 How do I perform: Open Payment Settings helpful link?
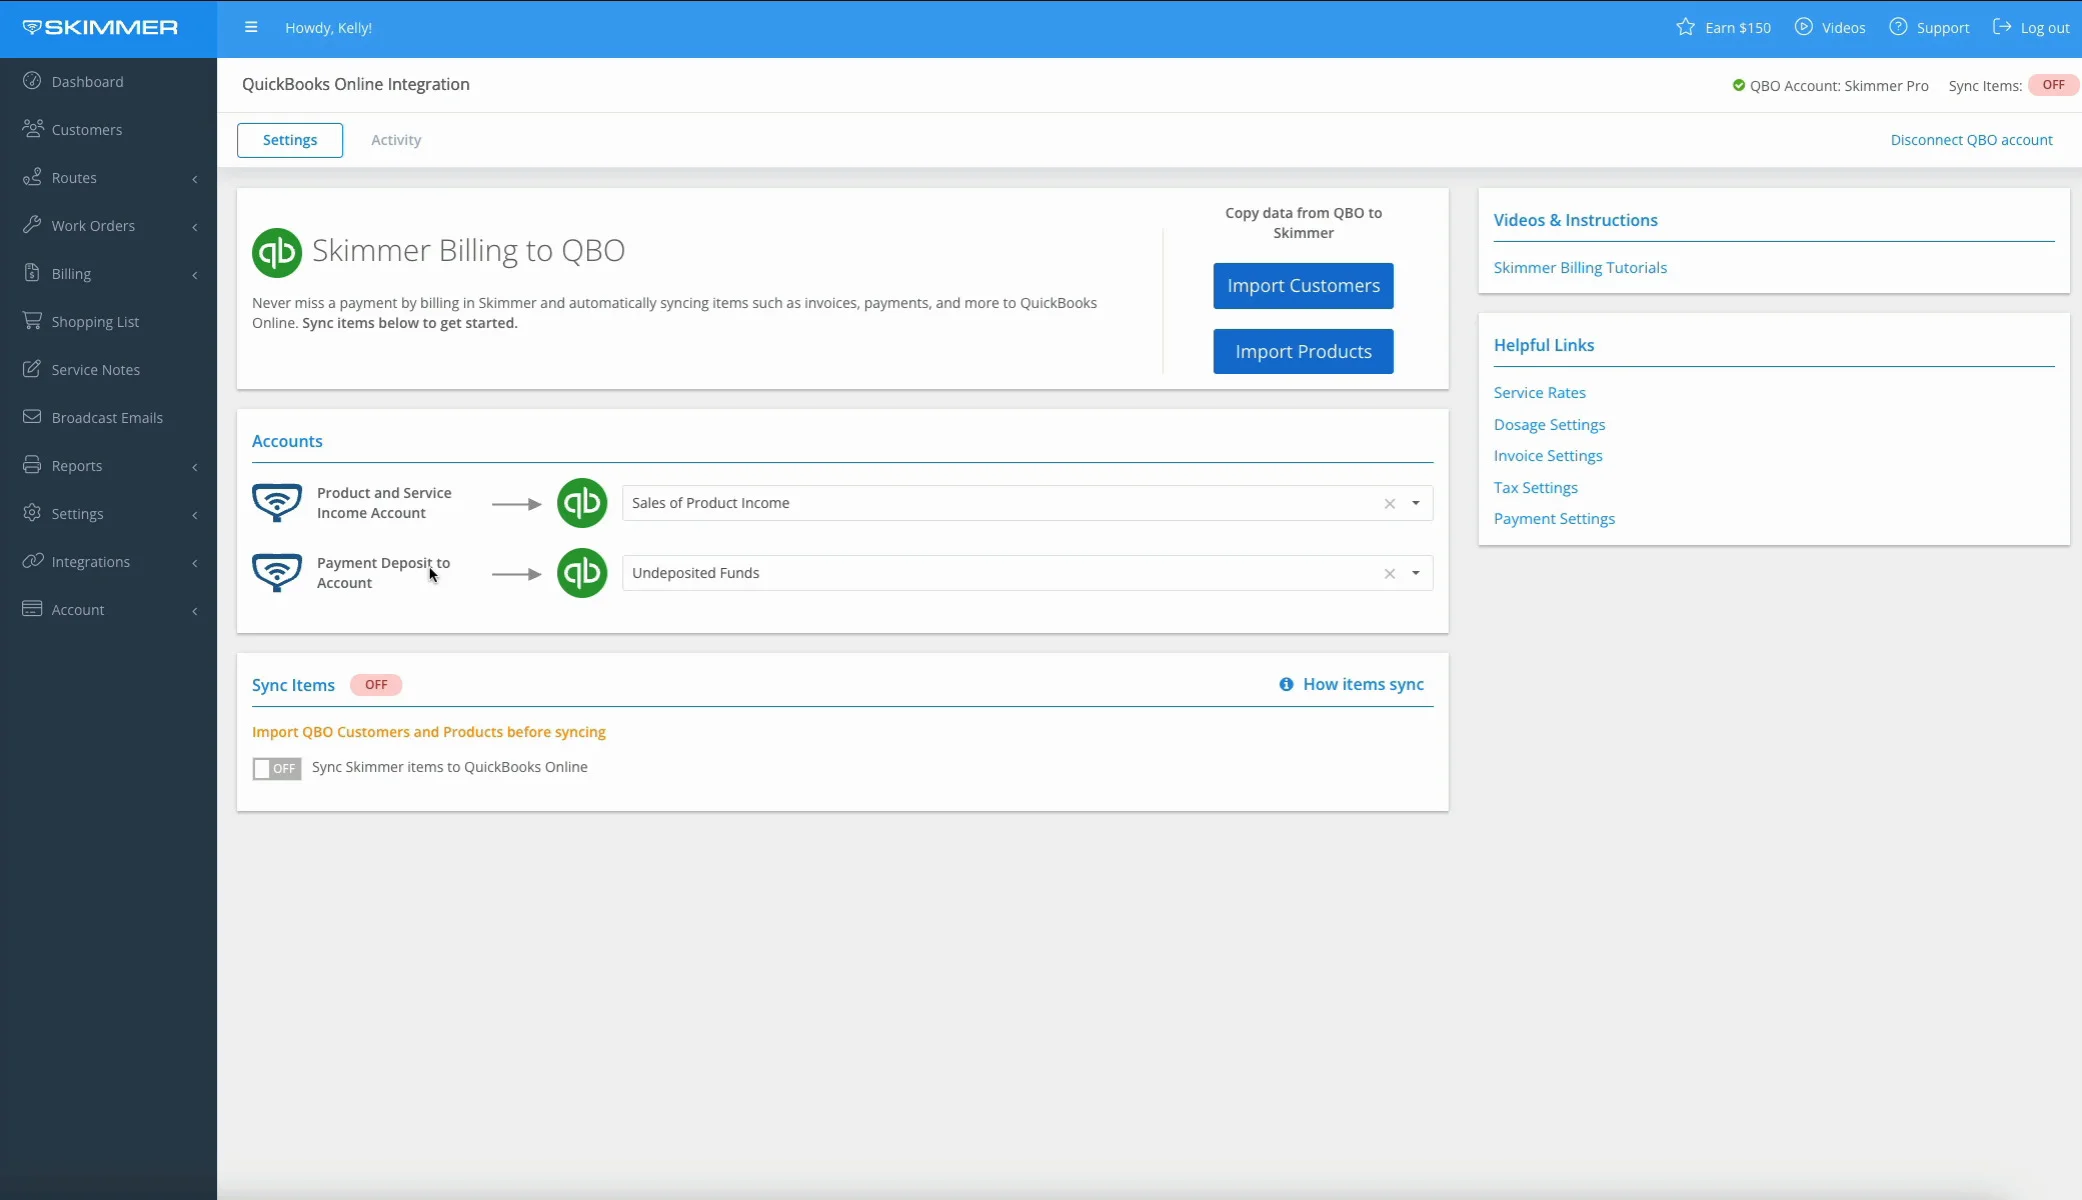(x=1554, y=519)
